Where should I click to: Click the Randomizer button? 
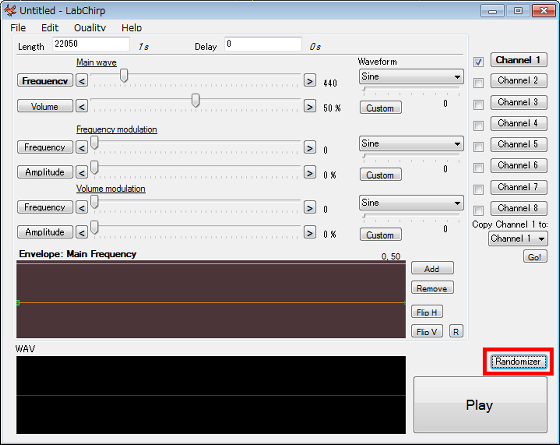click(518, 362)
